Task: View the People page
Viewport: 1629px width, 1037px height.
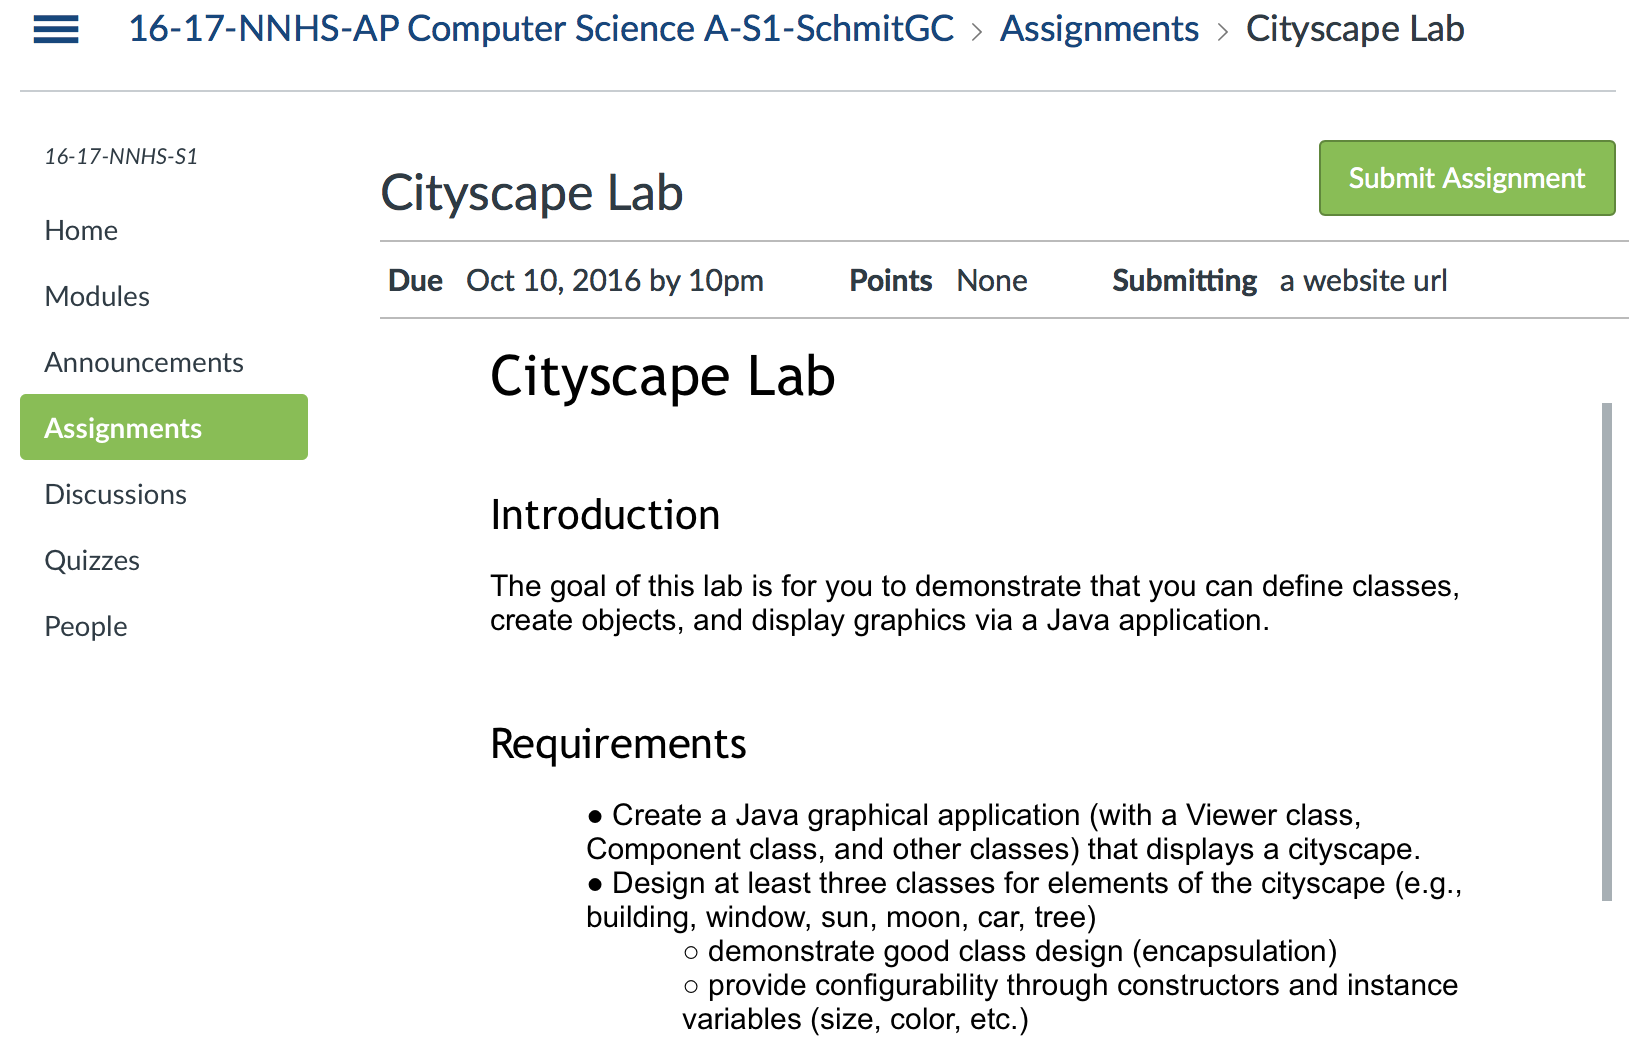Action: pos(85,625)
